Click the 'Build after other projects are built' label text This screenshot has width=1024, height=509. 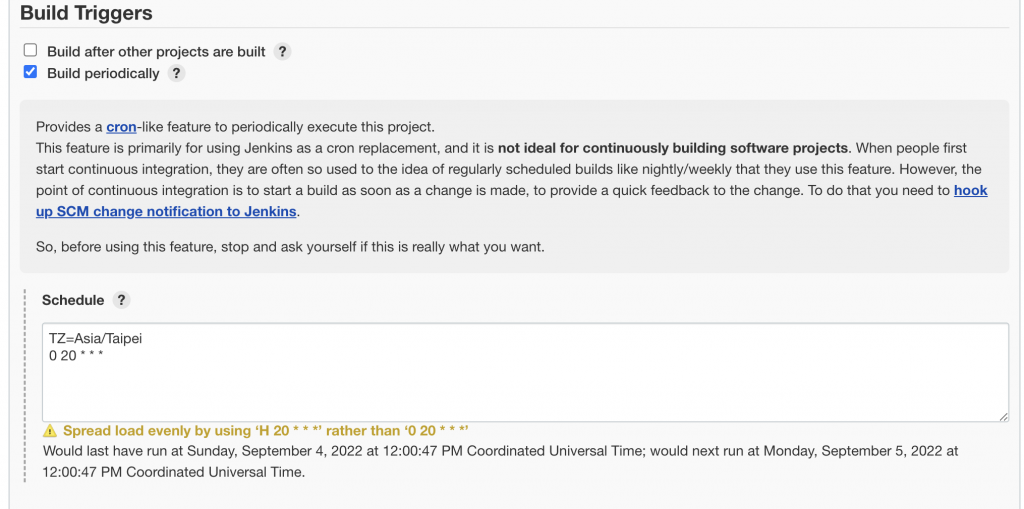pyautogui.click(x=156, y=51)
